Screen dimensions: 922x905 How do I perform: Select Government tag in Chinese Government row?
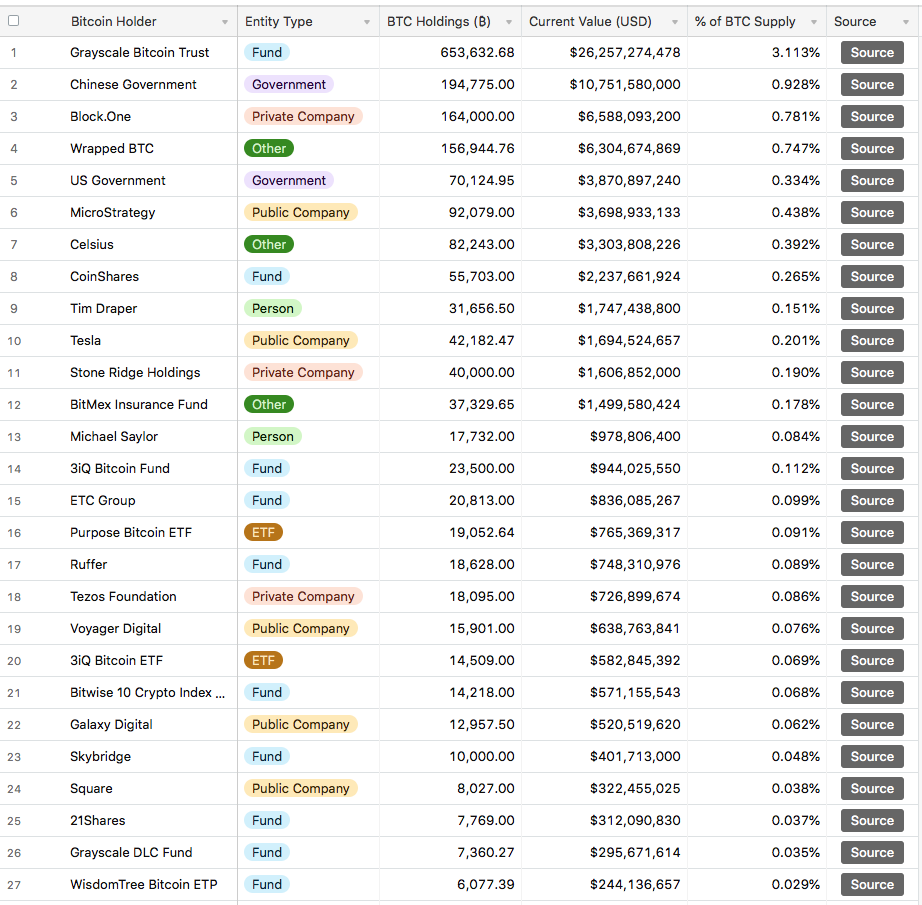(289, 85)
